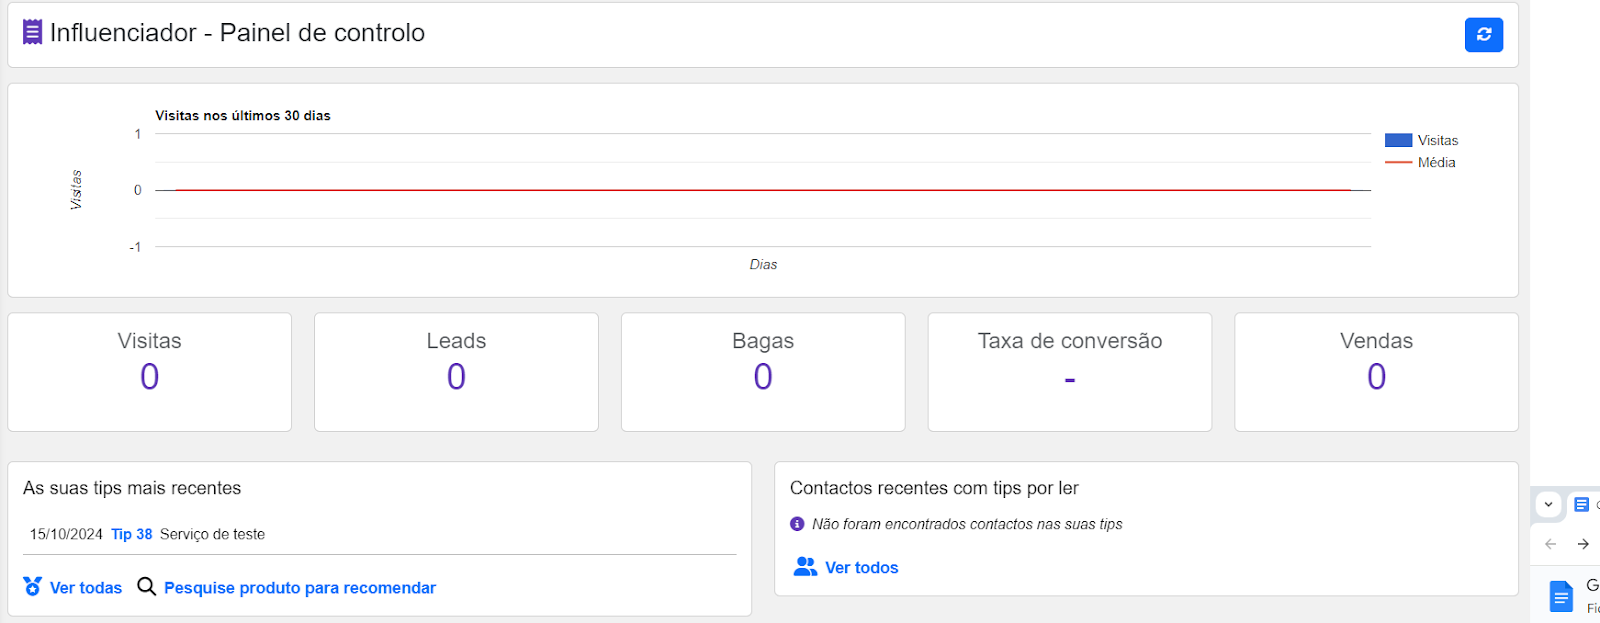The image size is (1600, 623).
Task: Click the 'Visitas nos últimos 30 dias' chart title
Action: (x=243, y=116)
